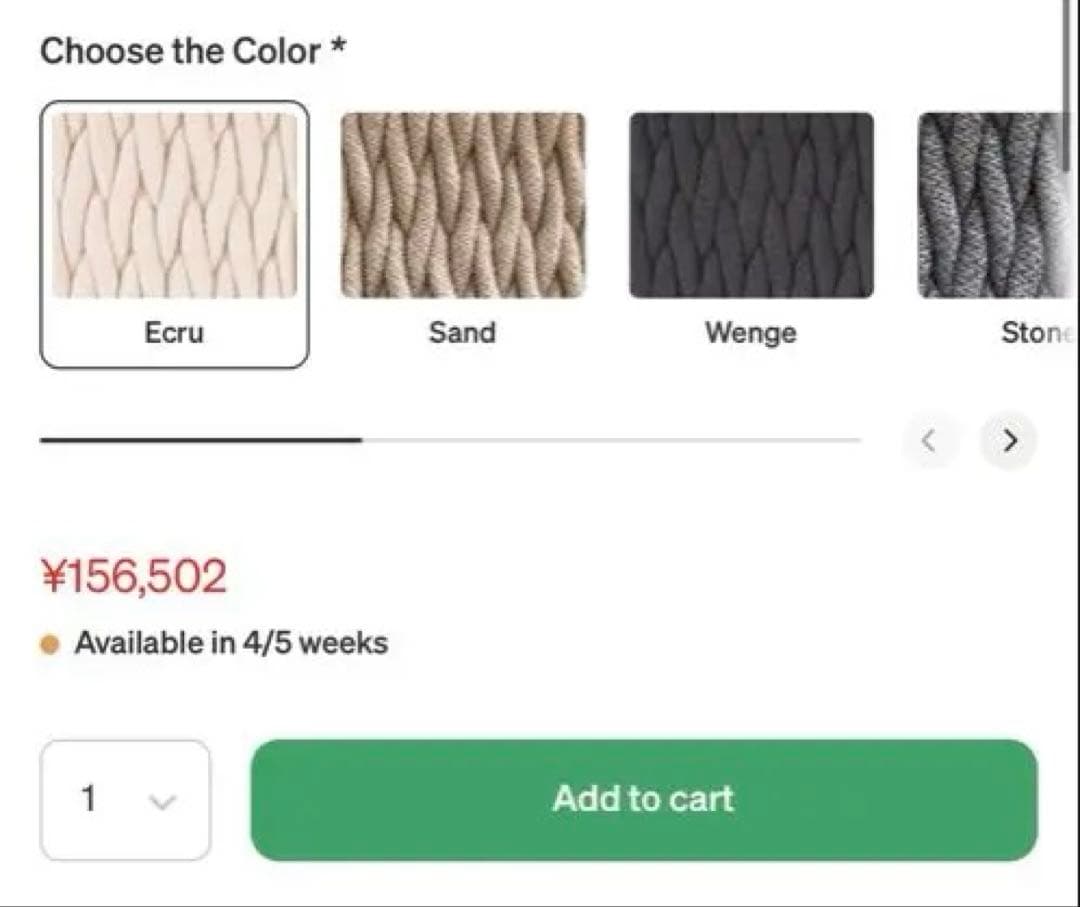Click the next arrow in color carousel
Image resolution: width=1080 pixels, height=907 pixels.
click(x=1009, y=440)
